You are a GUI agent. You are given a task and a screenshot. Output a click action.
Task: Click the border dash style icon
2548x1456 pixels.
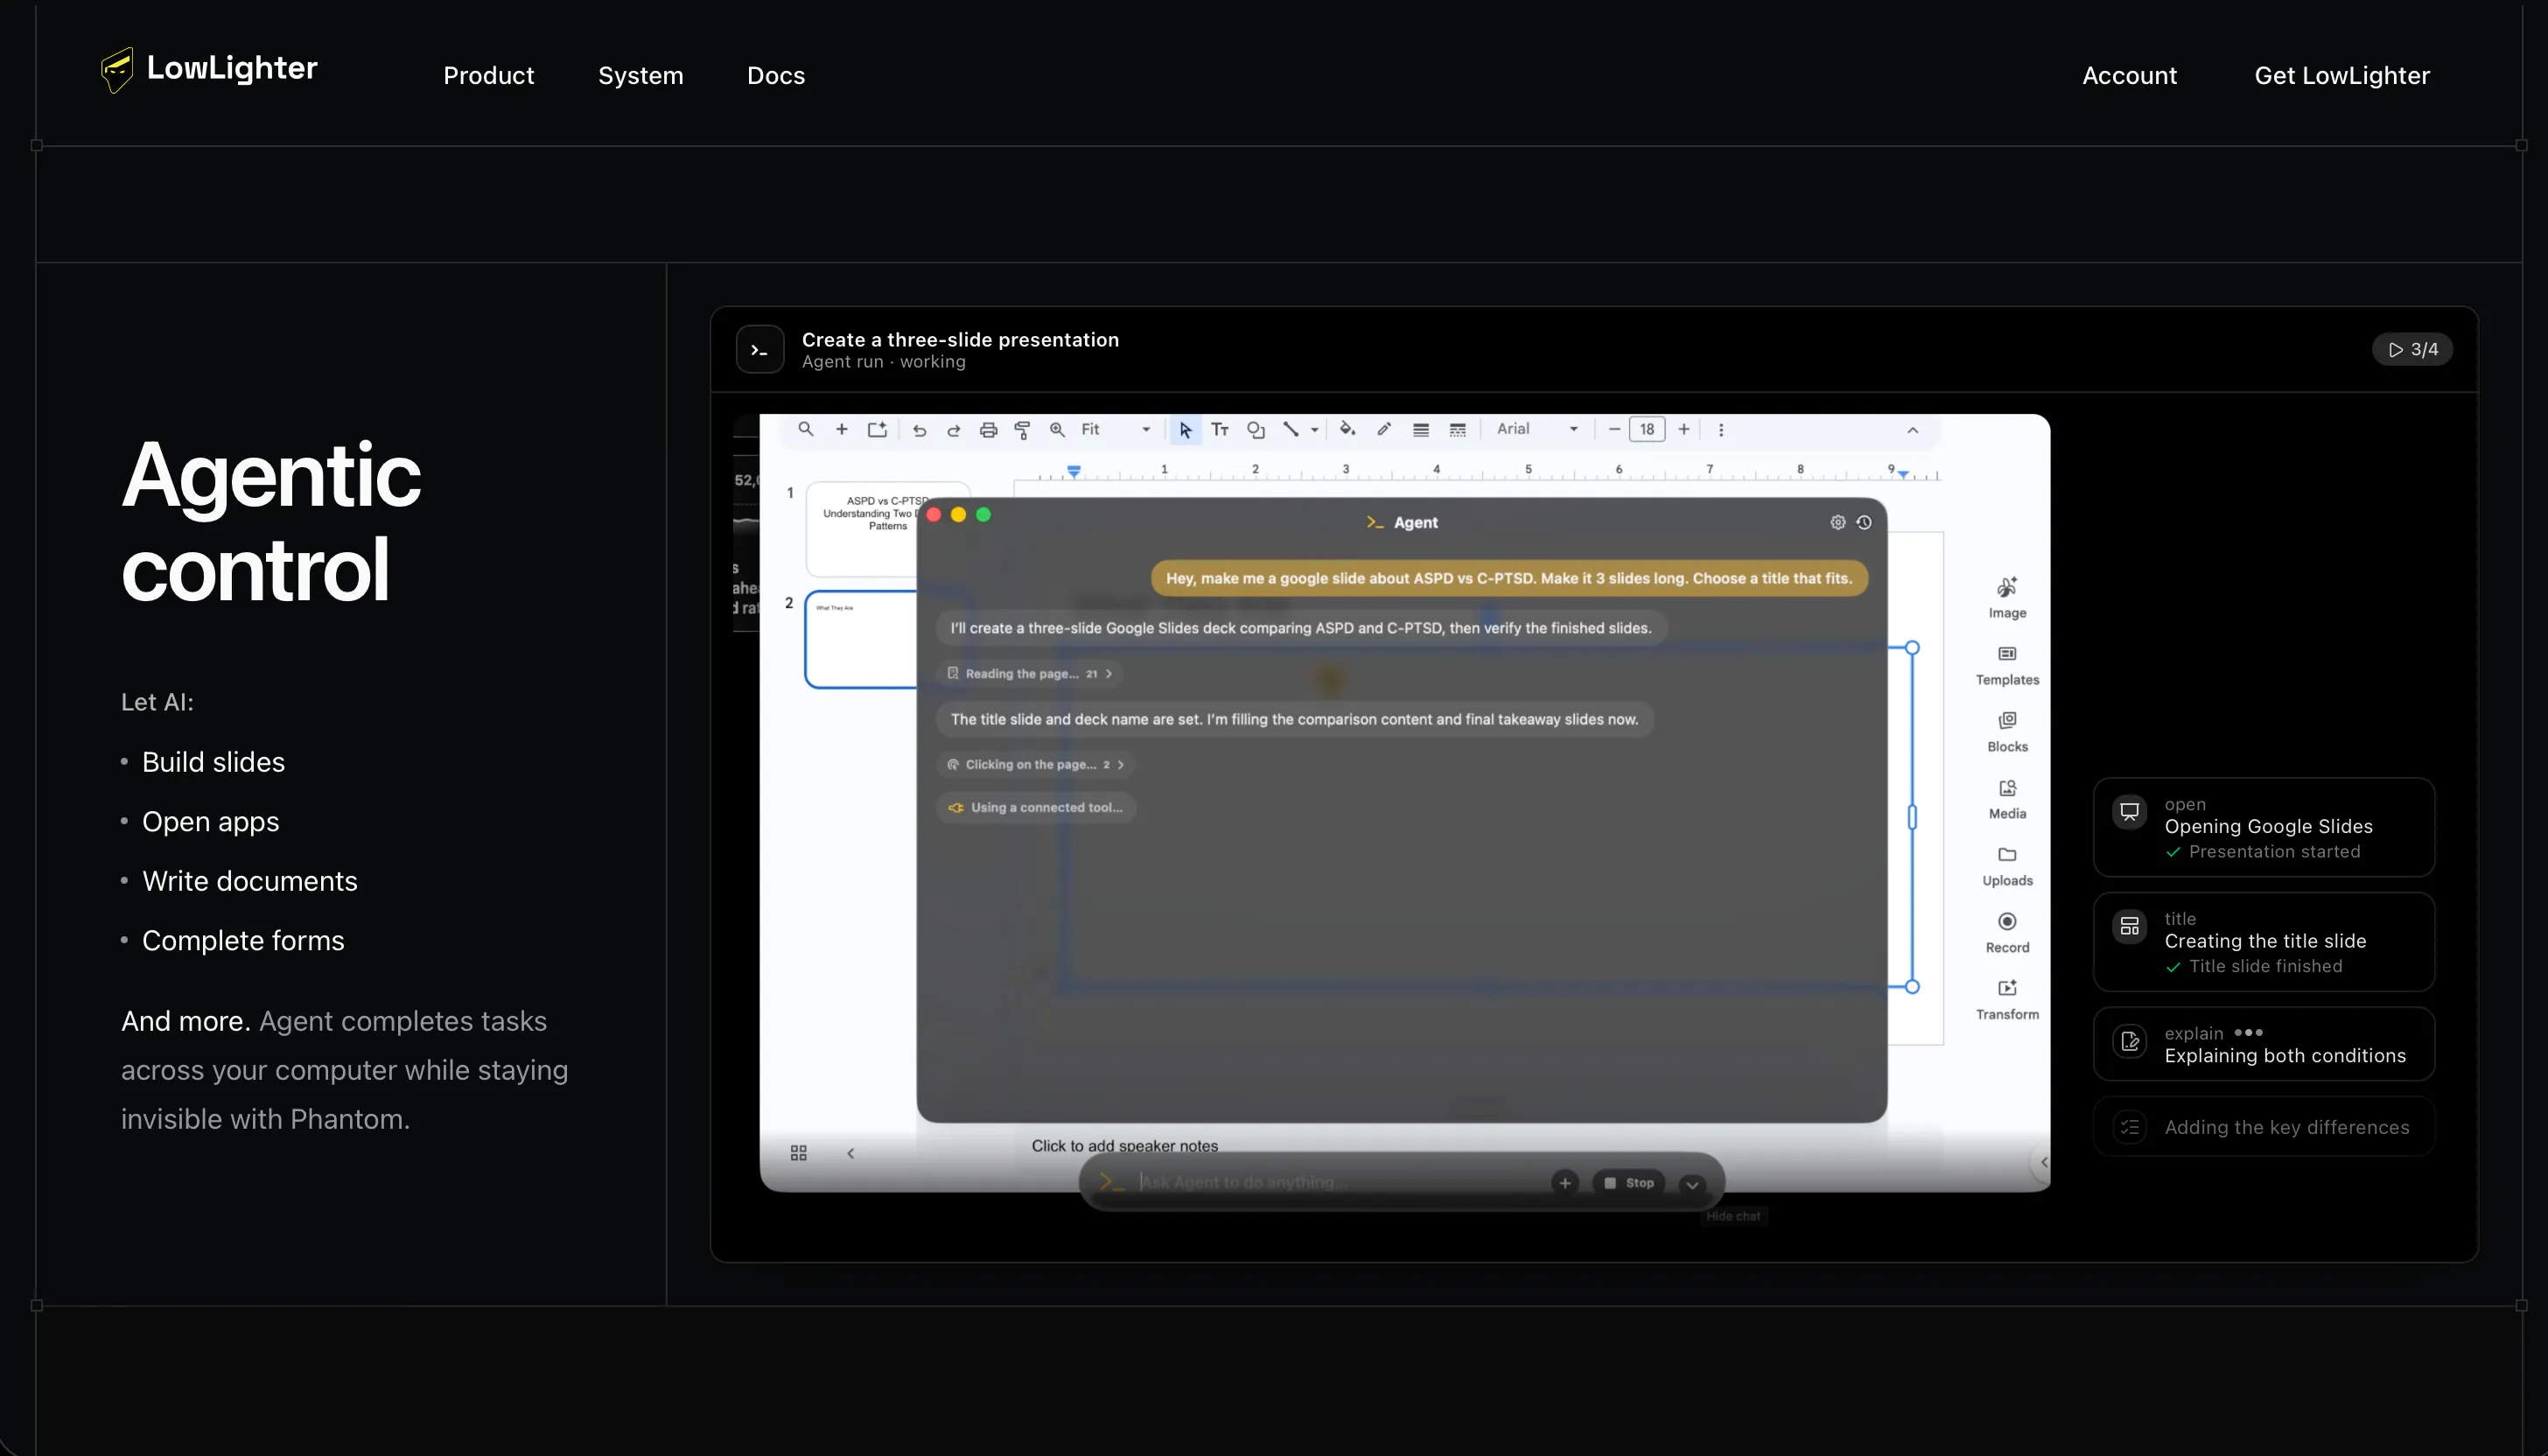tap(1458, 430)
